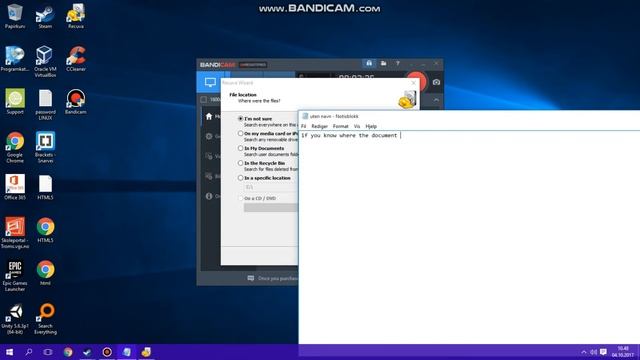
Task: Select the "I'm not sure" radio option
Action: click(x=240, y=118)
